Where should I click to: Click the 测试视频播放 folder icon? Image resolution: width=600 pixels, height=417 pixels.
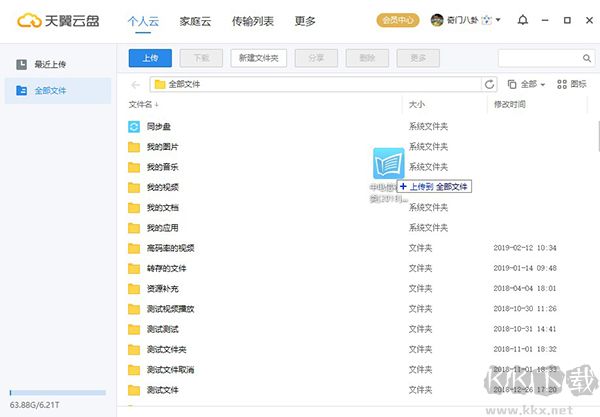click(x=134, y=309)
